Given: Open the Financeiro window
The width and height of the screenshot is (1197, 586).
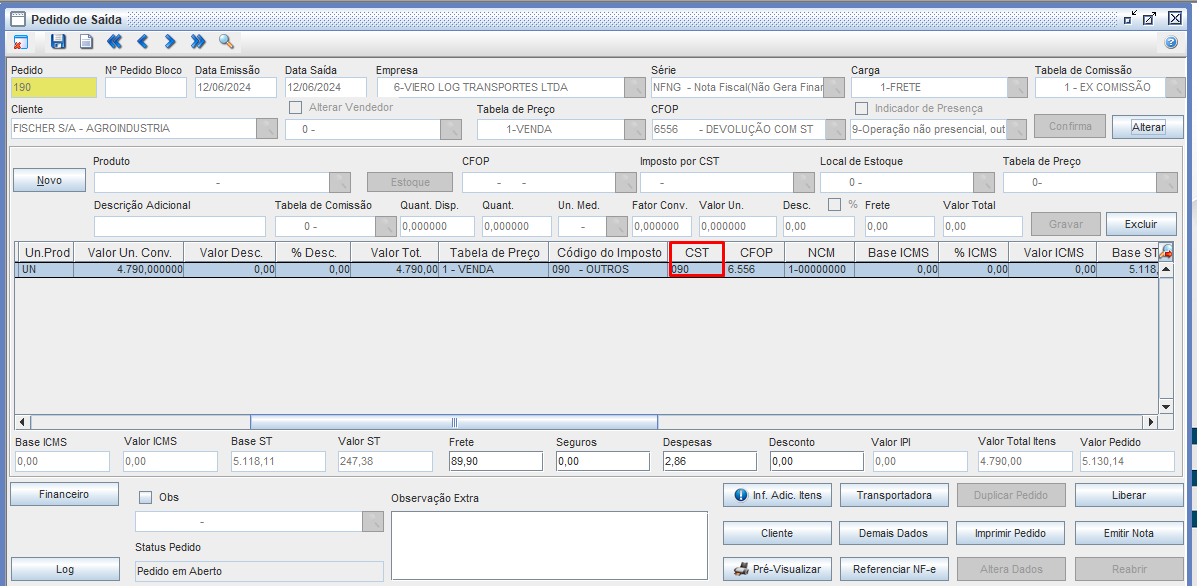Looking at the screenshot, I should 64,494.
